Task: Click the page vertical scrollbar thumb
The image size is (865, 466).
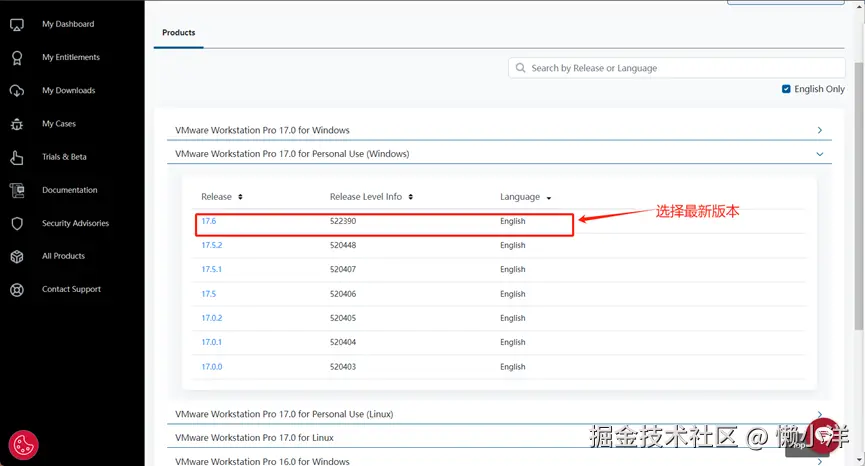Action: [859, 196]
